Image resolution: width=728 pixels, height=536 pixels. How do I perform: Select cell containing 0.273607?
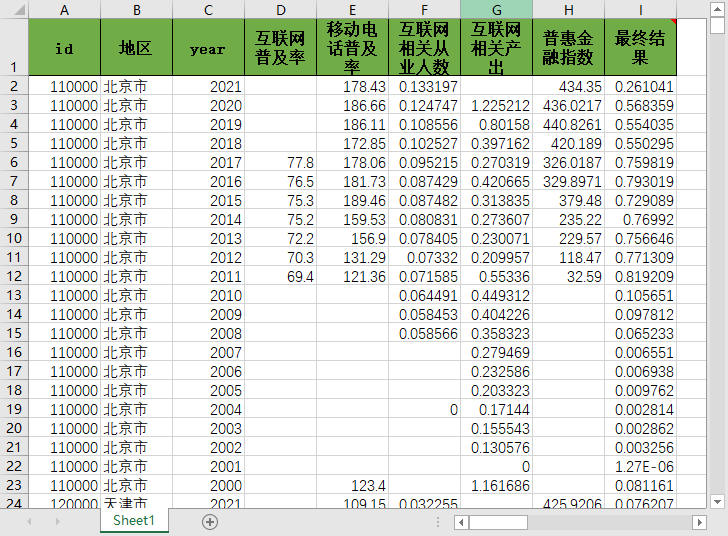496,220
